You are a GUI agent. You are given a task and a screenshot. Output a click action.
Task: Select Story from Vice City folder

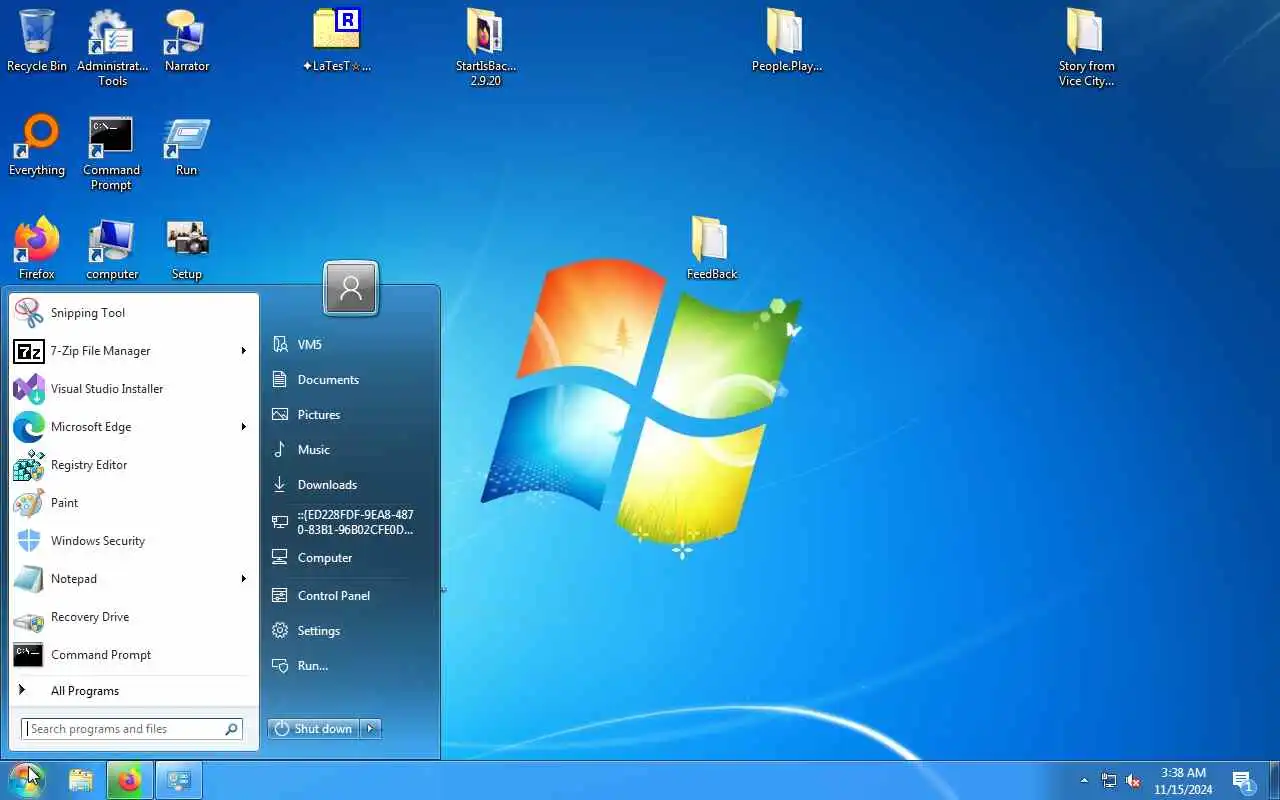pos(1086,47)
